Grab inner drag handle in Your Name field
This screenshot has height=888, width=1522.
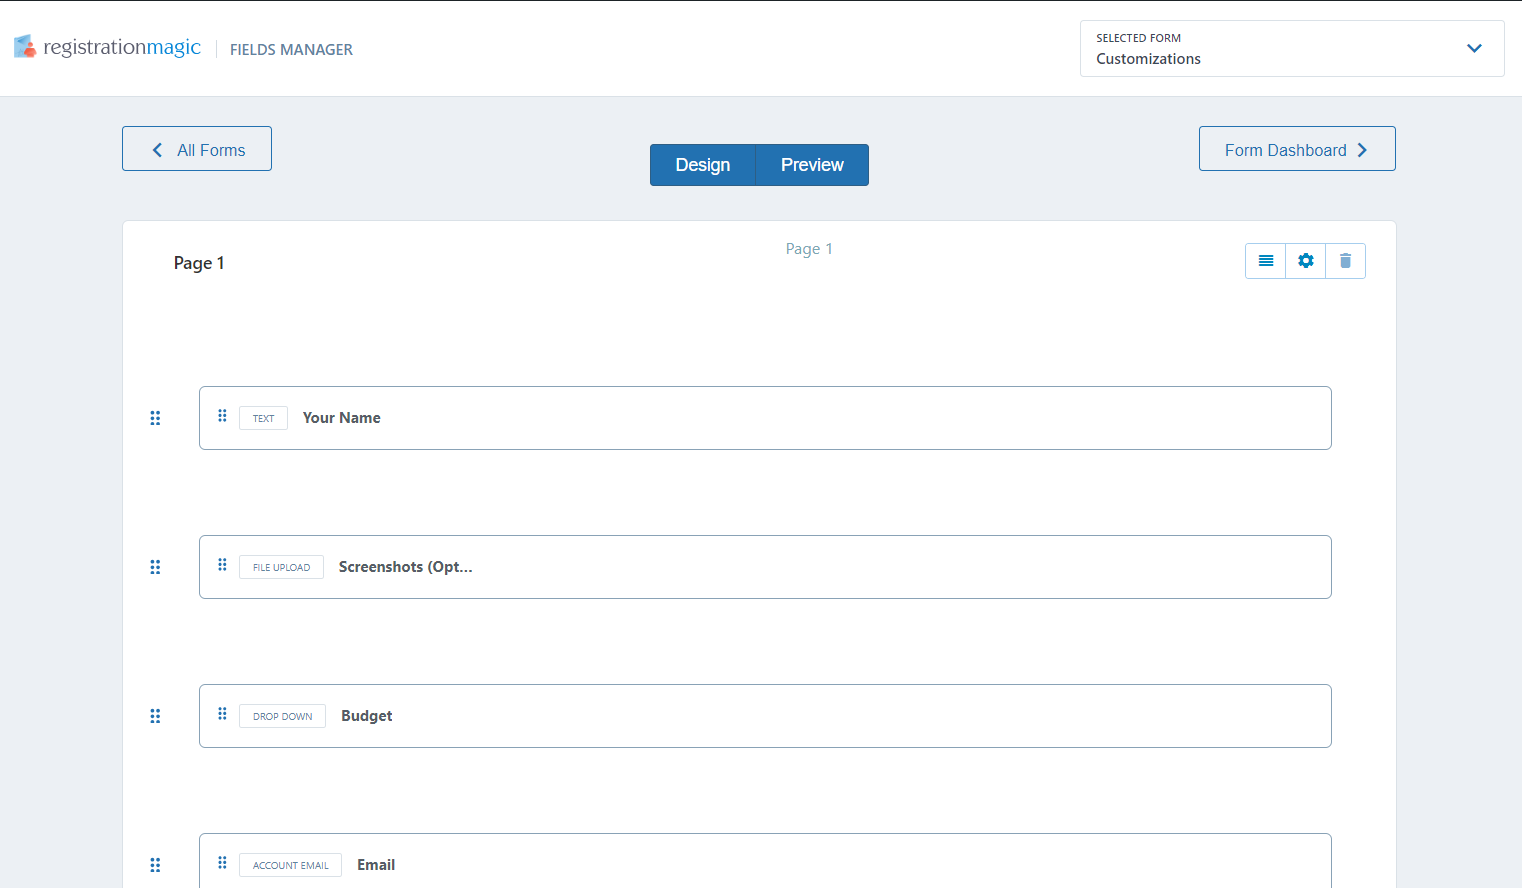[x=222, y=416]
